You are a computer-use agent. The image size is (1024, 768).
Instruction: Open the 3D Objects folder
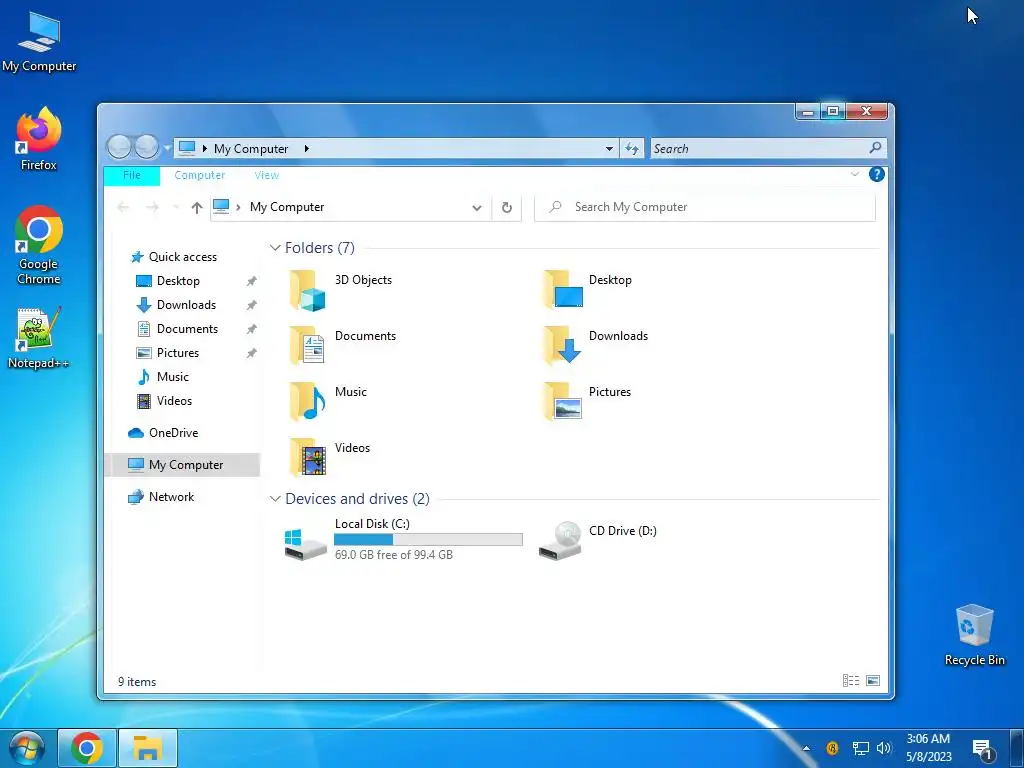click(x=341, y=290)
